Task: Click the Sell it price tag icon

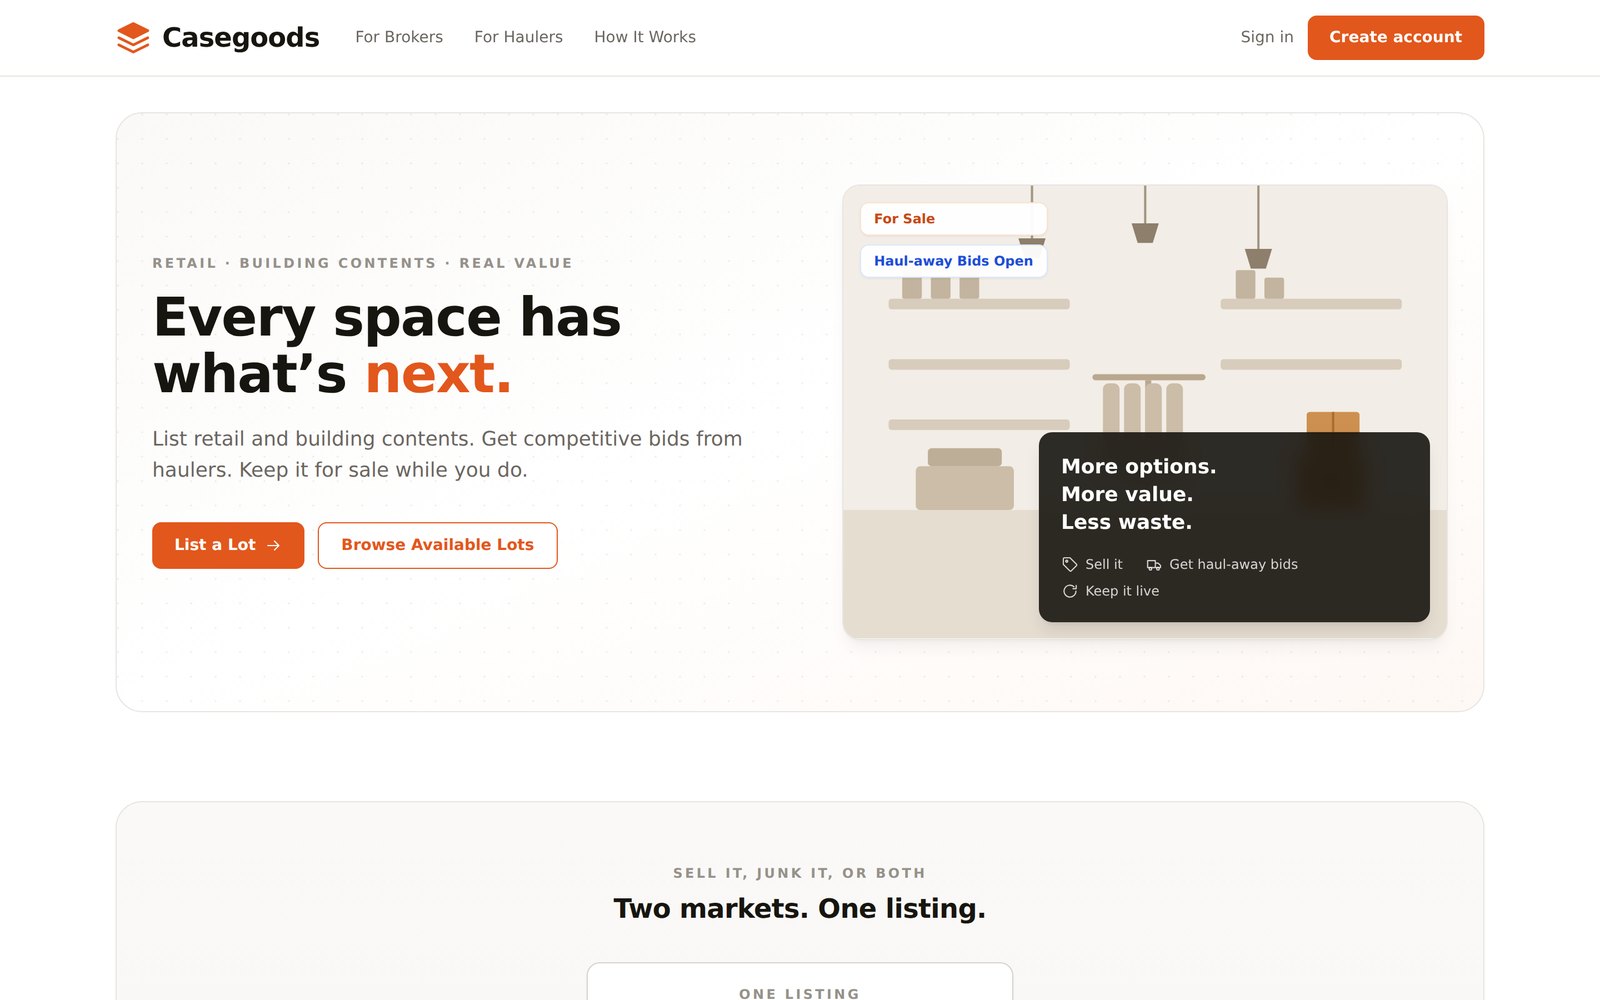Action: tap(1070, 564)
